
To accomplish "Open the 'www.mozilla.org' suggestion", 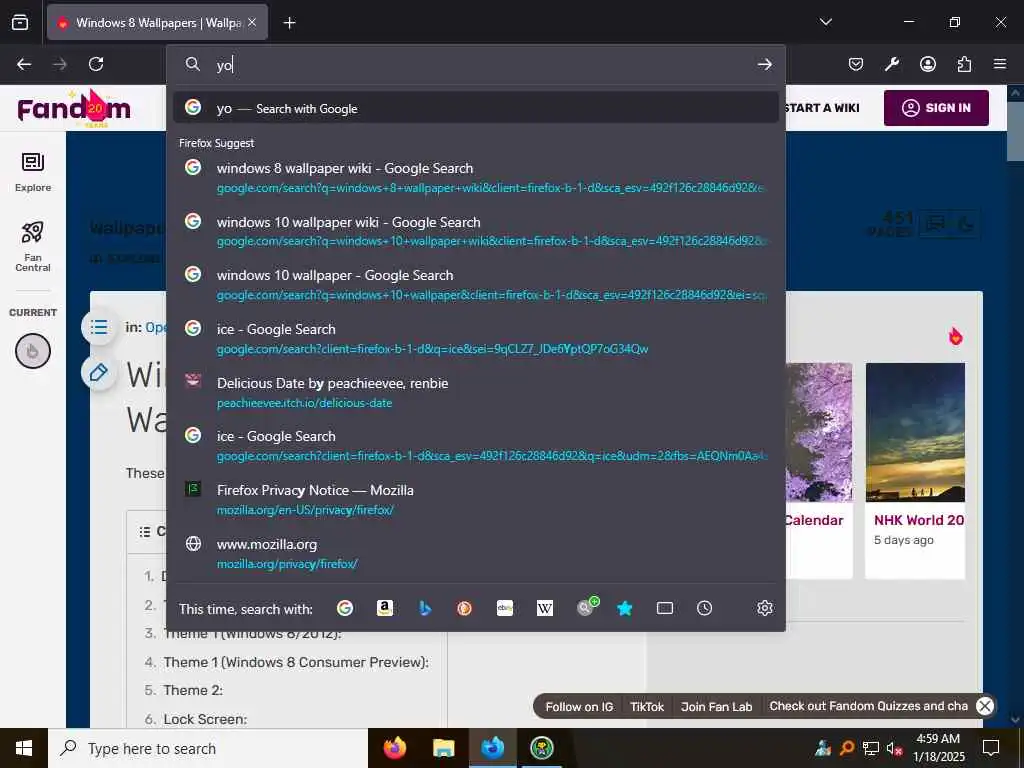I will [x=475, y=553].
